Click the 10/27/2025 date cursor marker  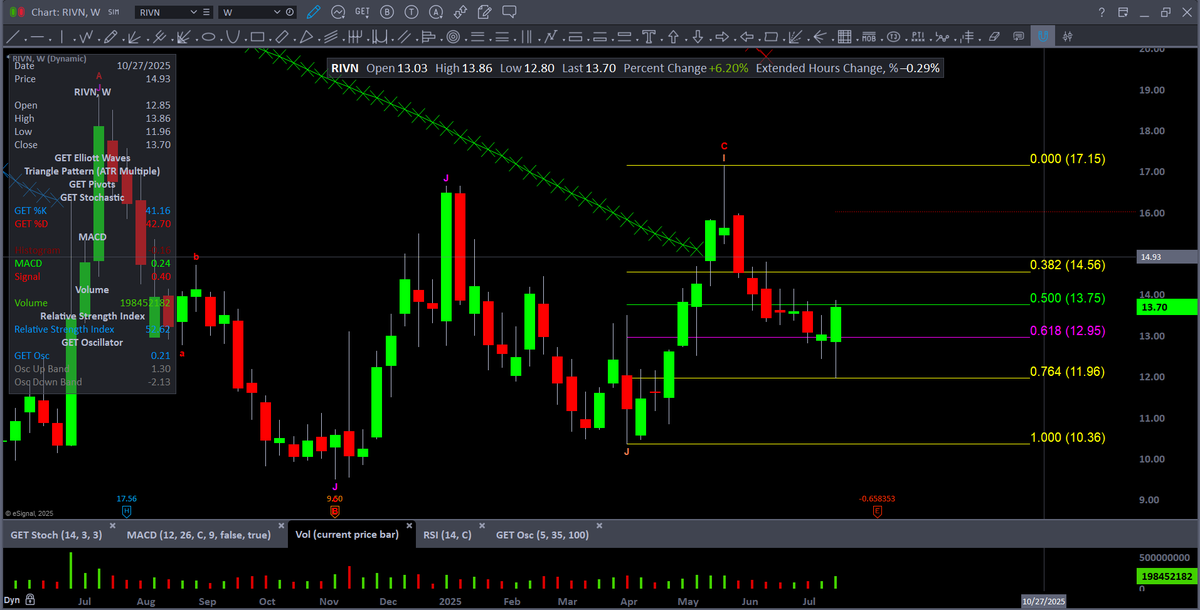pos(1043,600)
